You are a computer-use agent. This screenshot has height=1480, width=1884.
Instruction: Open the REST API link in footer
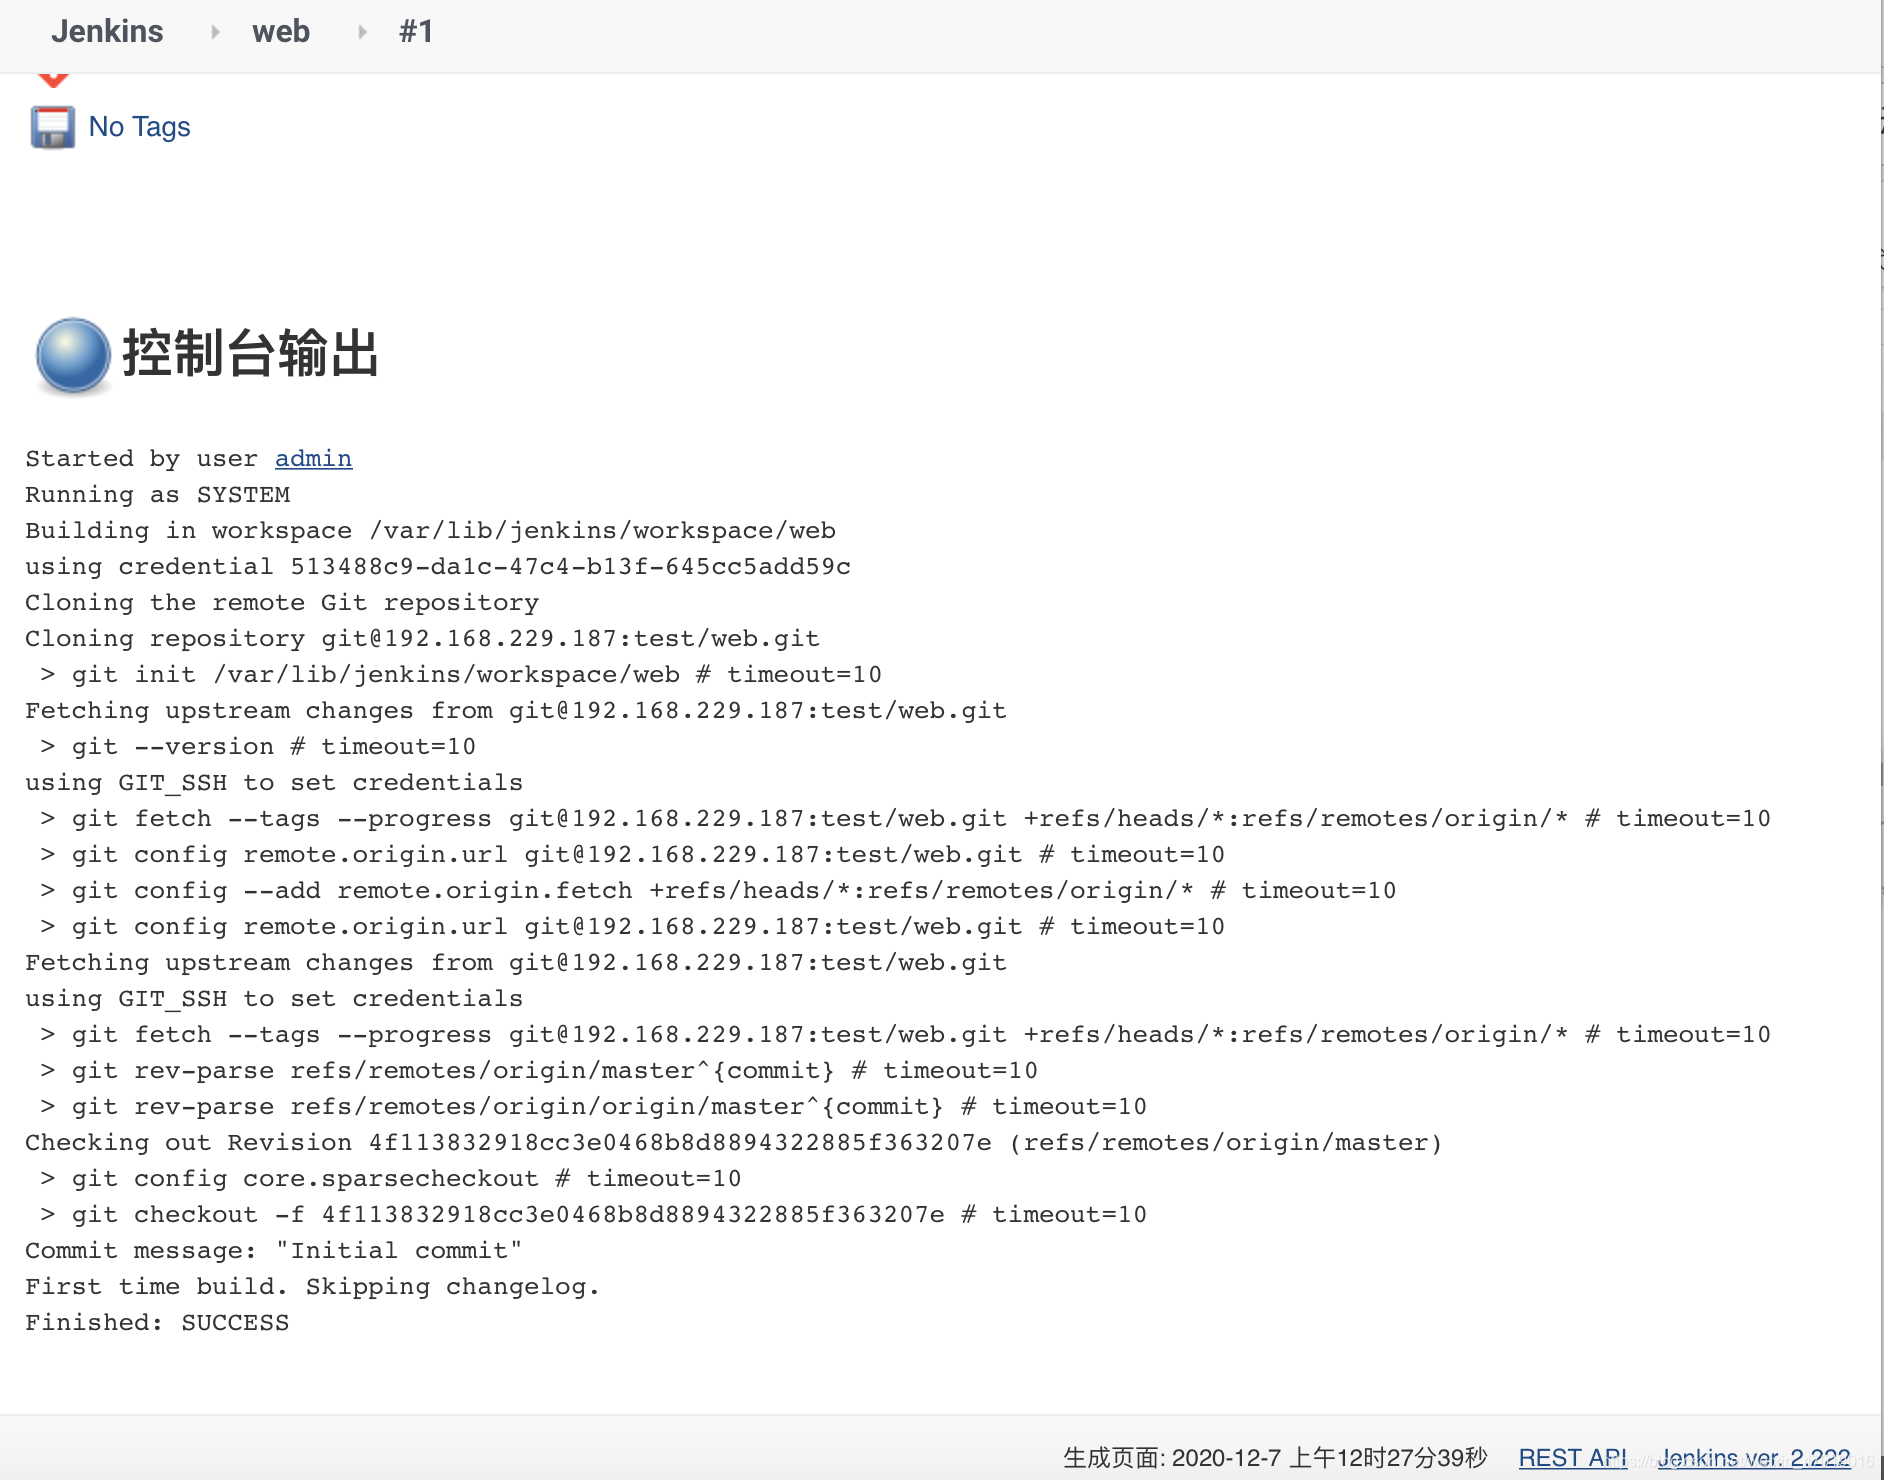[1572, 1458]
